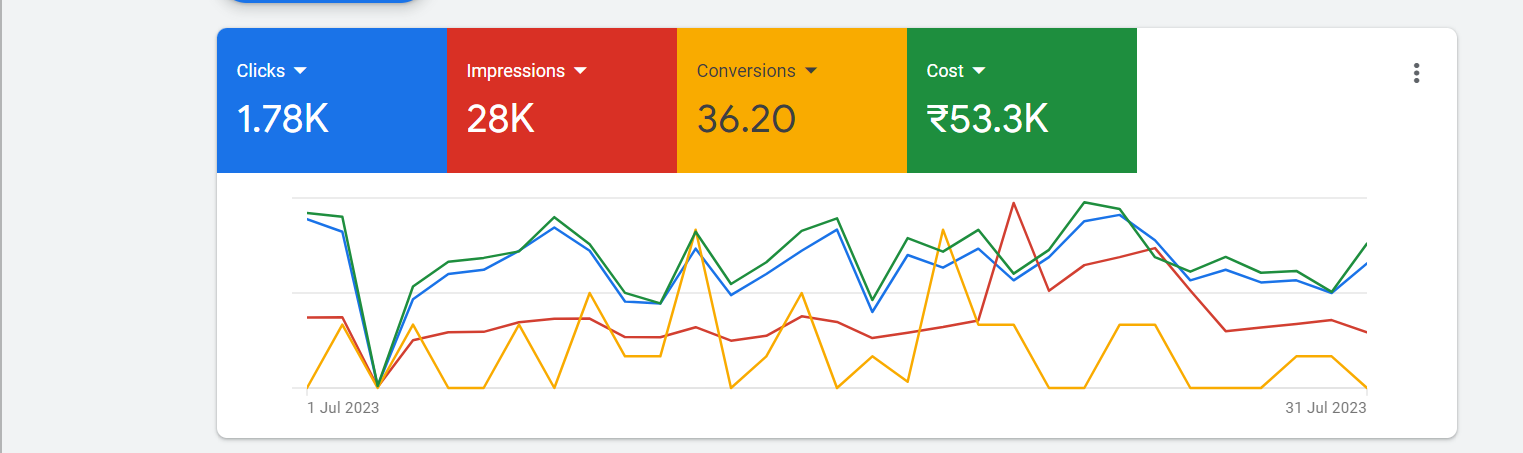Click the empty fifth metric slot

1252,100
